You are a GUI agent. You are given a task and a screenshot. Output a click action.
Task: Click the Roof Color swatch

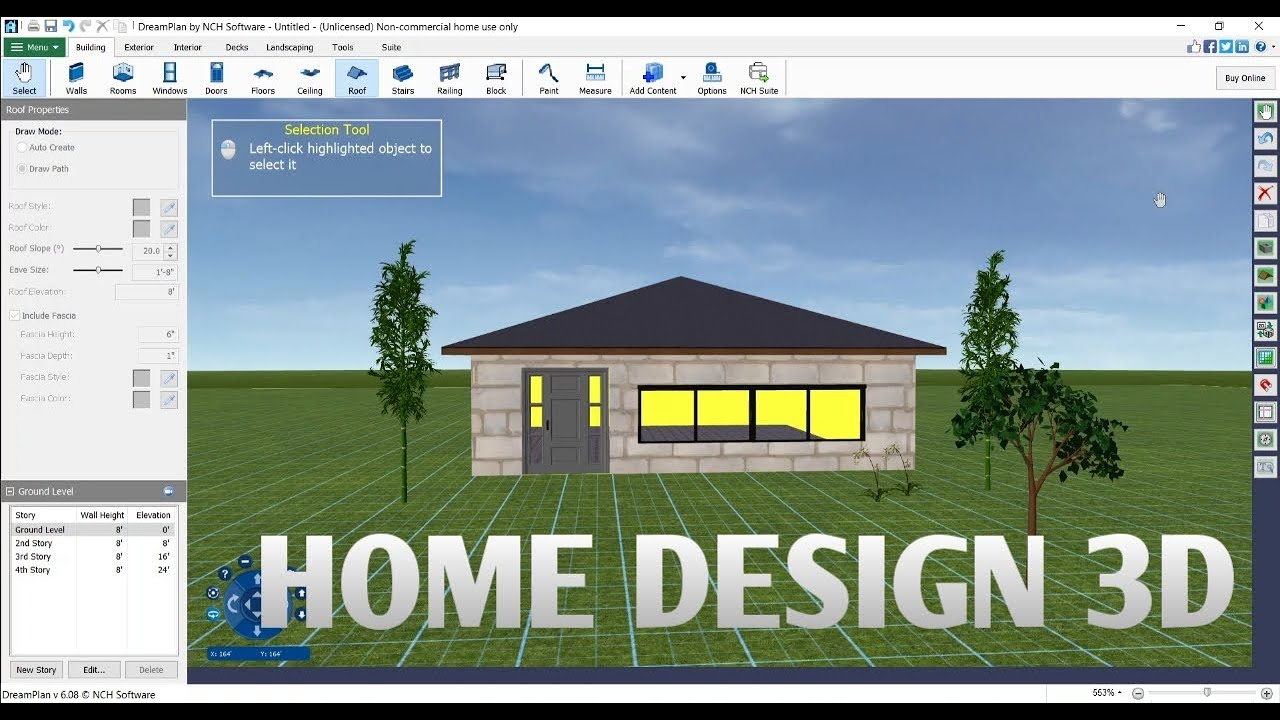(141, 229)
